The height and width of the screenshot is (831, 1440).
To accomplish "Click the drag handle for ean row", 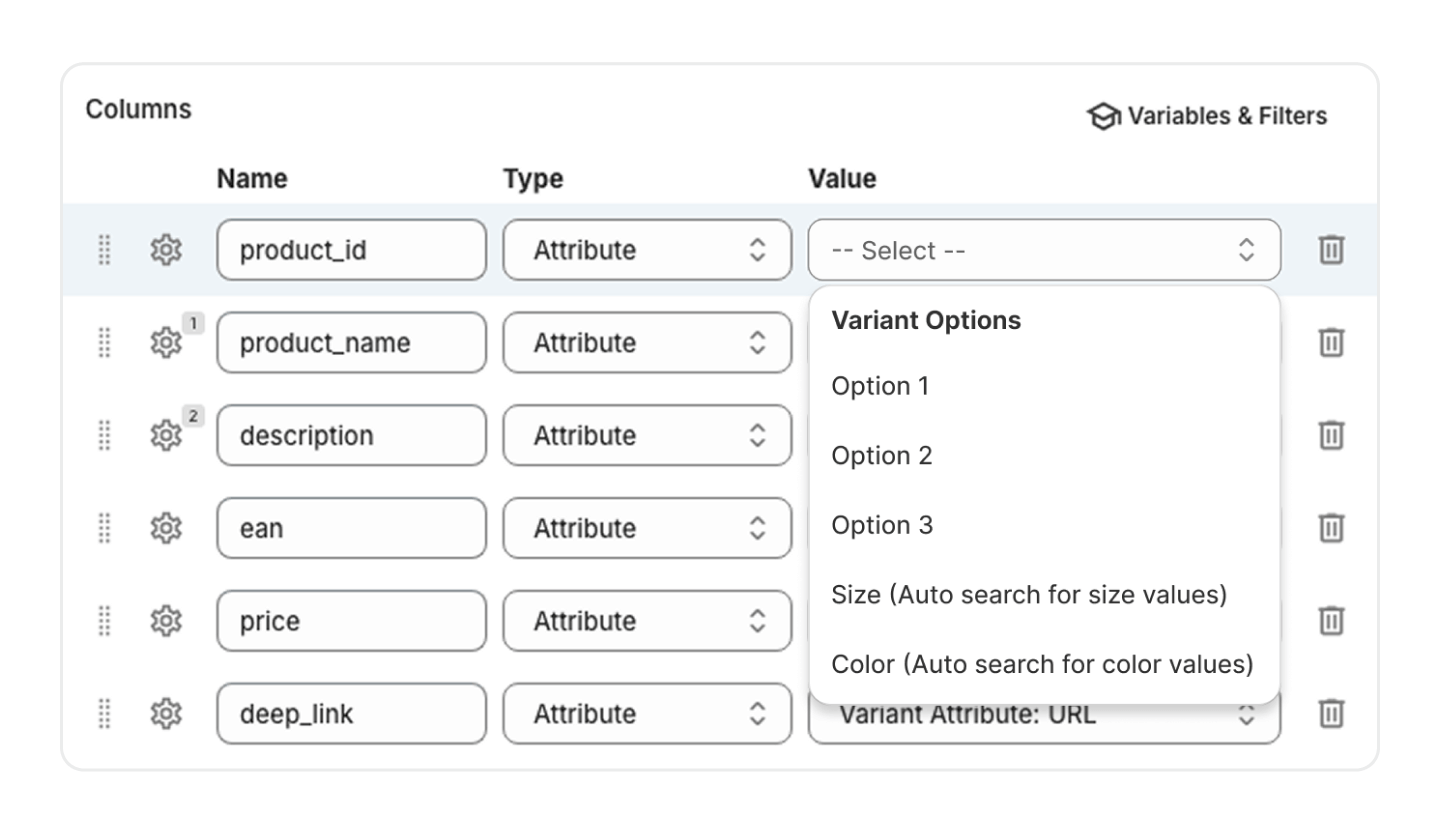I will point(104,528).
